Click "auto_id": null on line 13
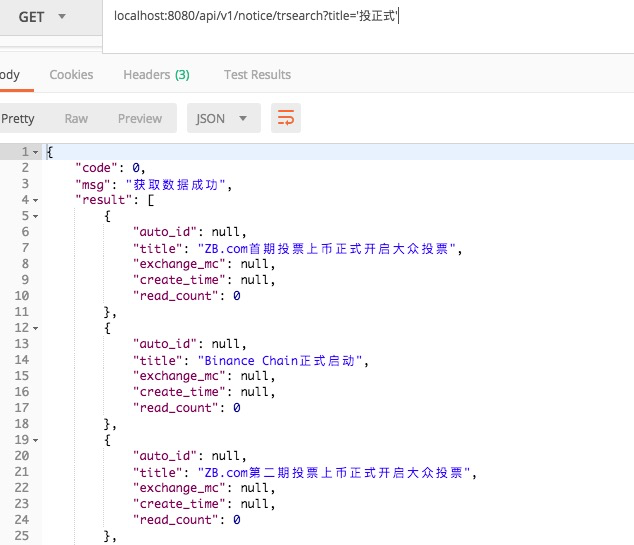This screenshot has height=545, width=634. [x=189, y=344]
